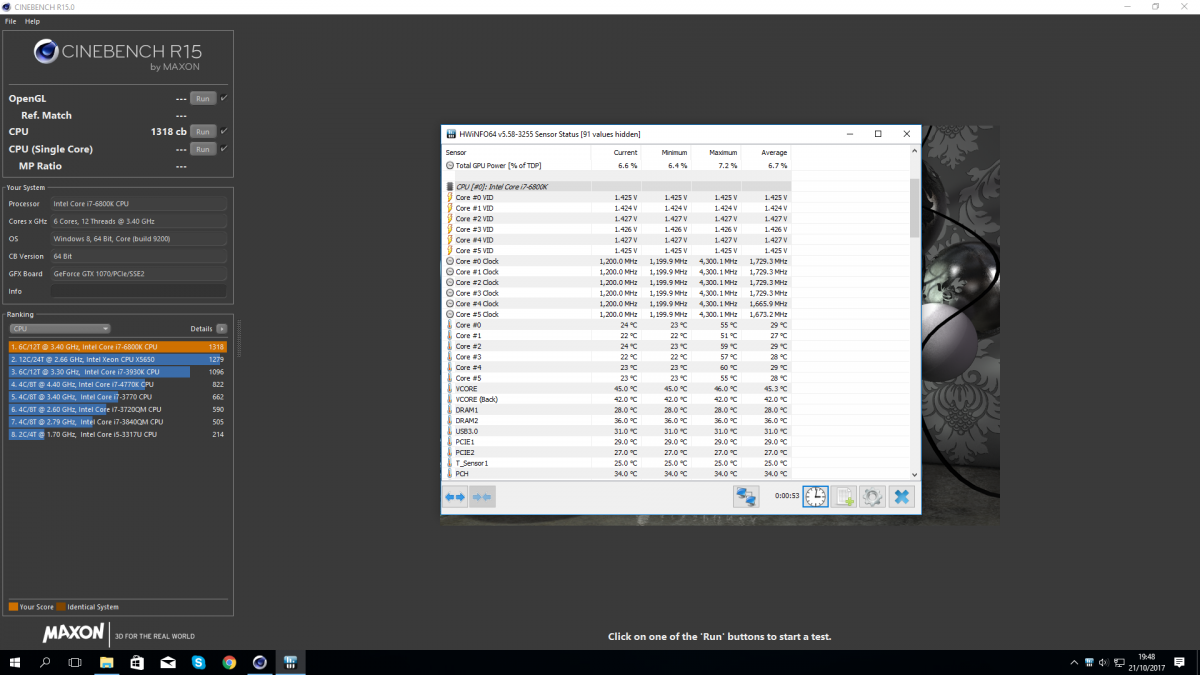Select ranking row Core i7-3720QM

tap(118, 409)
